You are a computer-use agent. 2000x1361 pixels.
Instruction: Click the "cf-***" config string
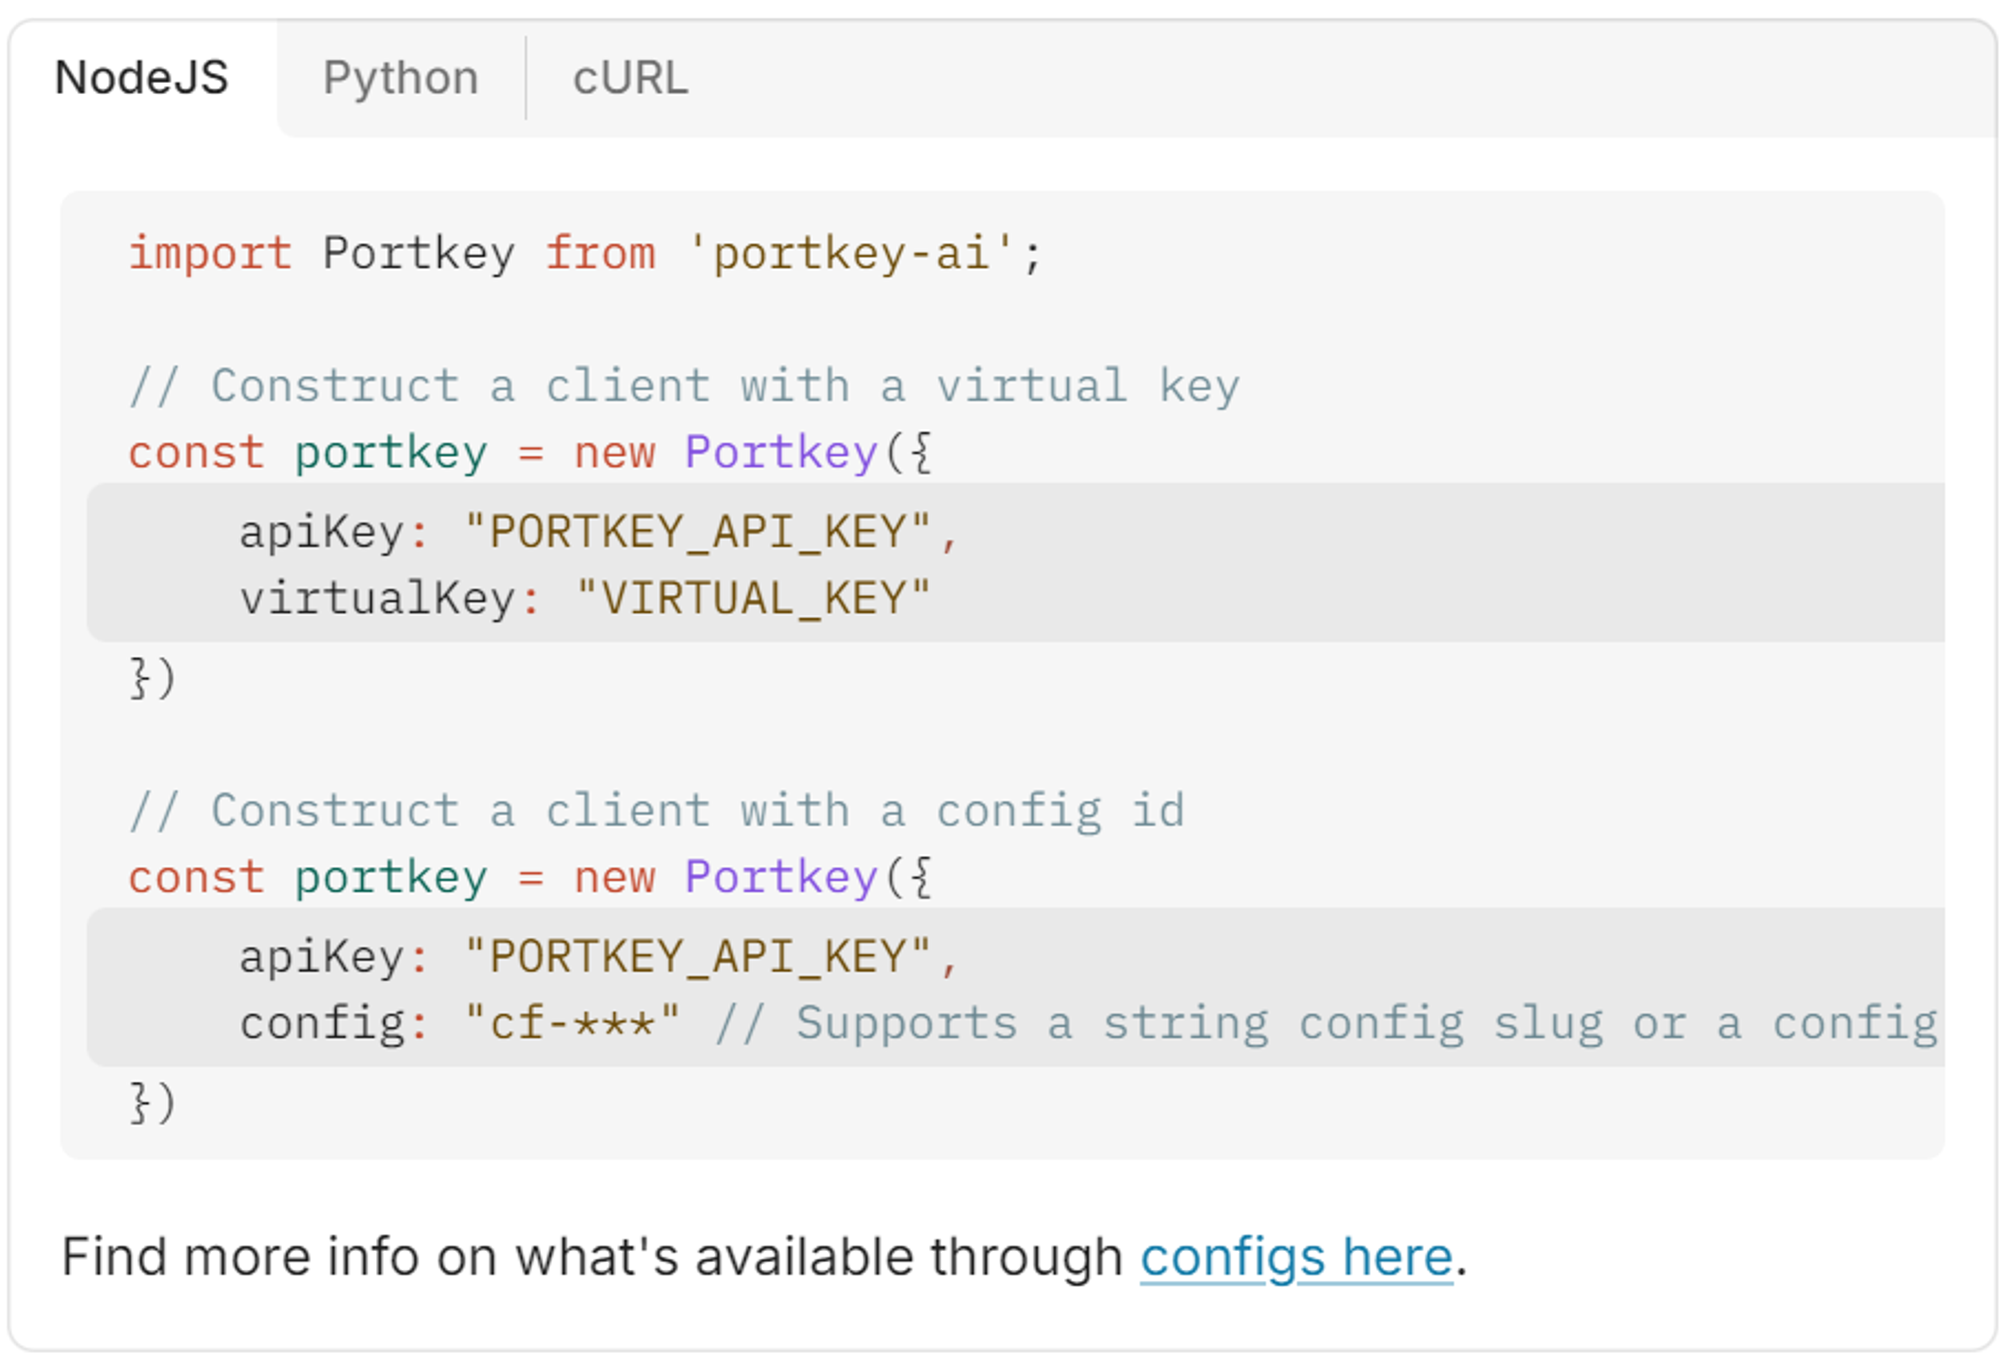(x=572, y=1023)
